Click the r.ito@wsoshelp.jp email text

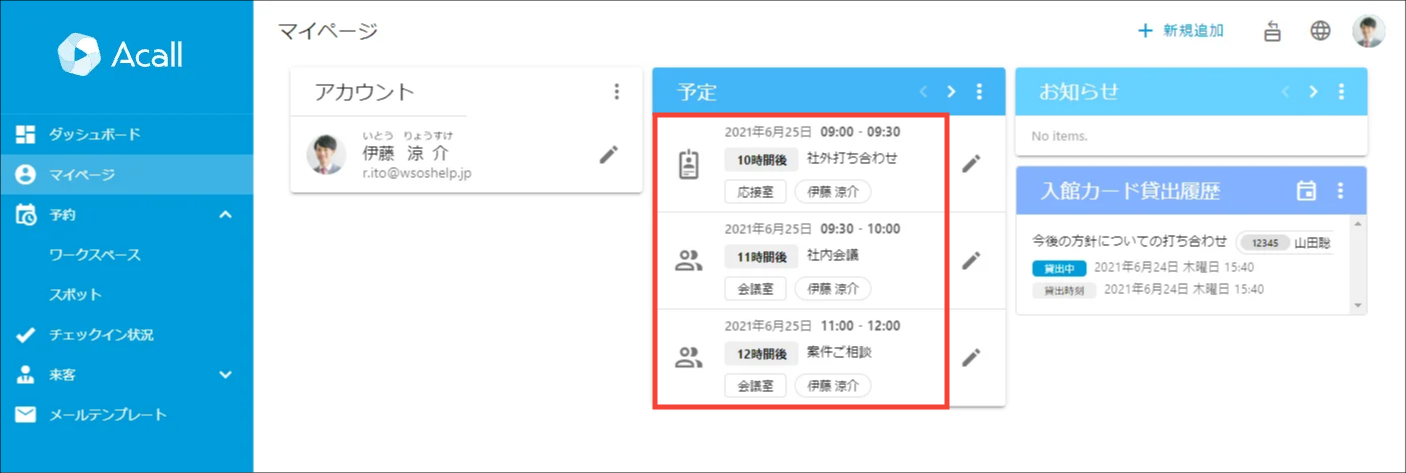(417, 173)
